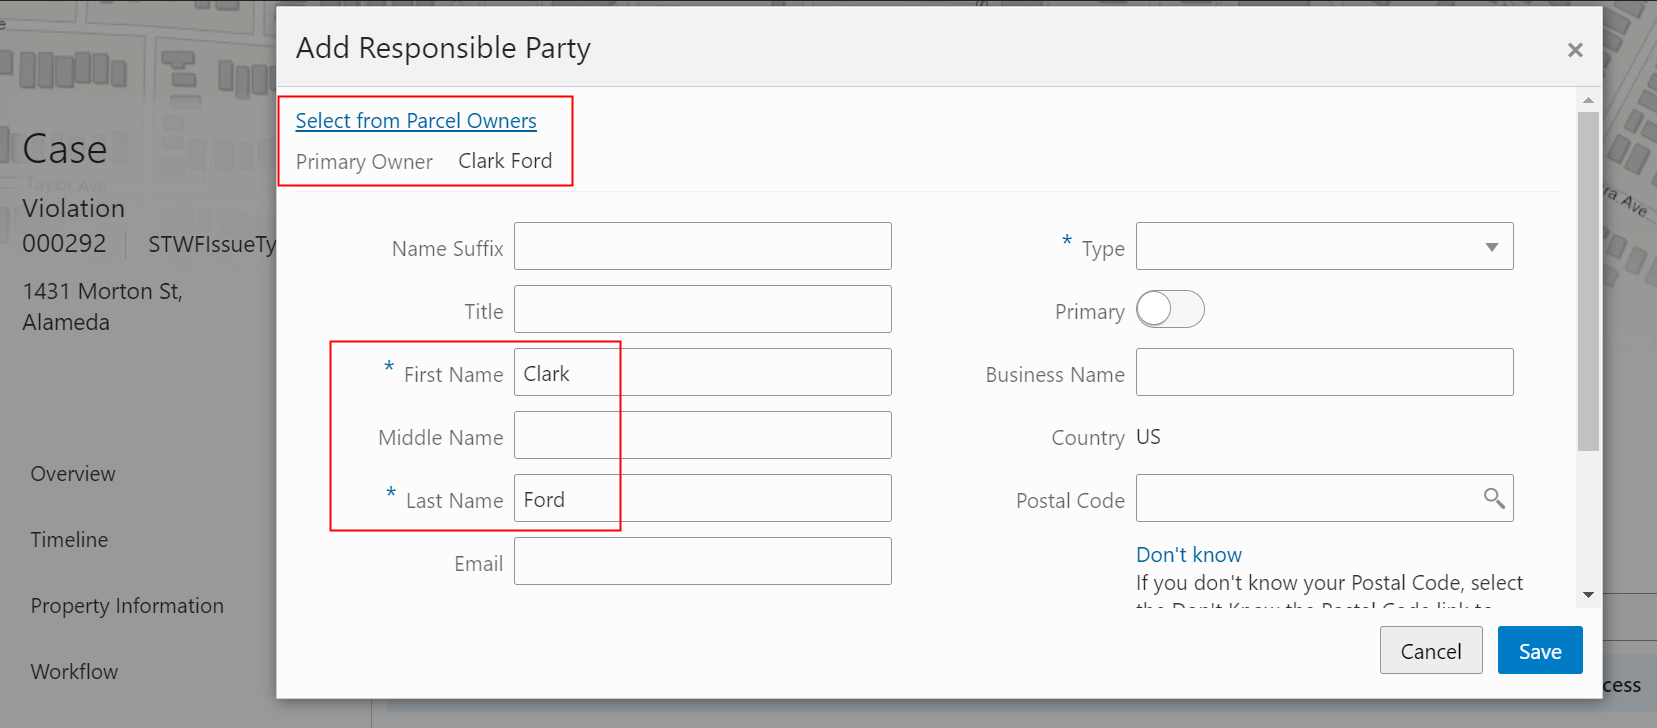Select Property Information in the sidebar
The width and height of the screenshot is (1657, 728).
(127, 606)
